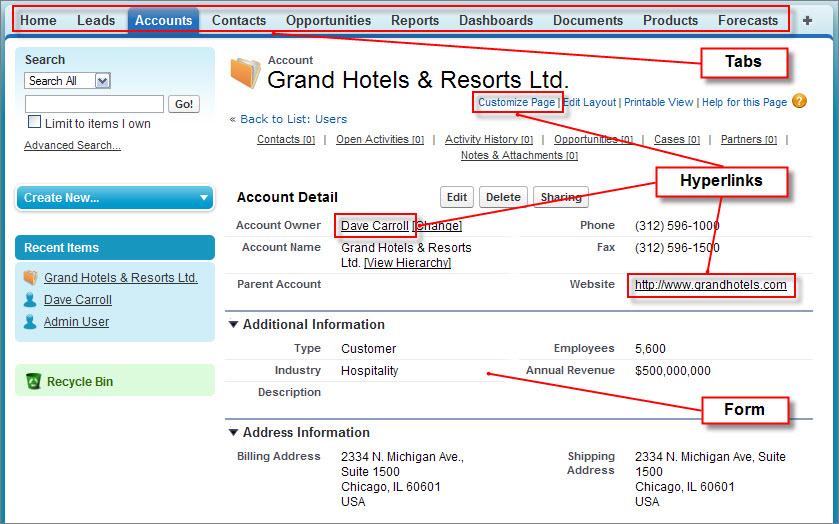Screen dimensions: 839x524
Task: Jump to Contacts [0] related list
Action: (286, 139)
